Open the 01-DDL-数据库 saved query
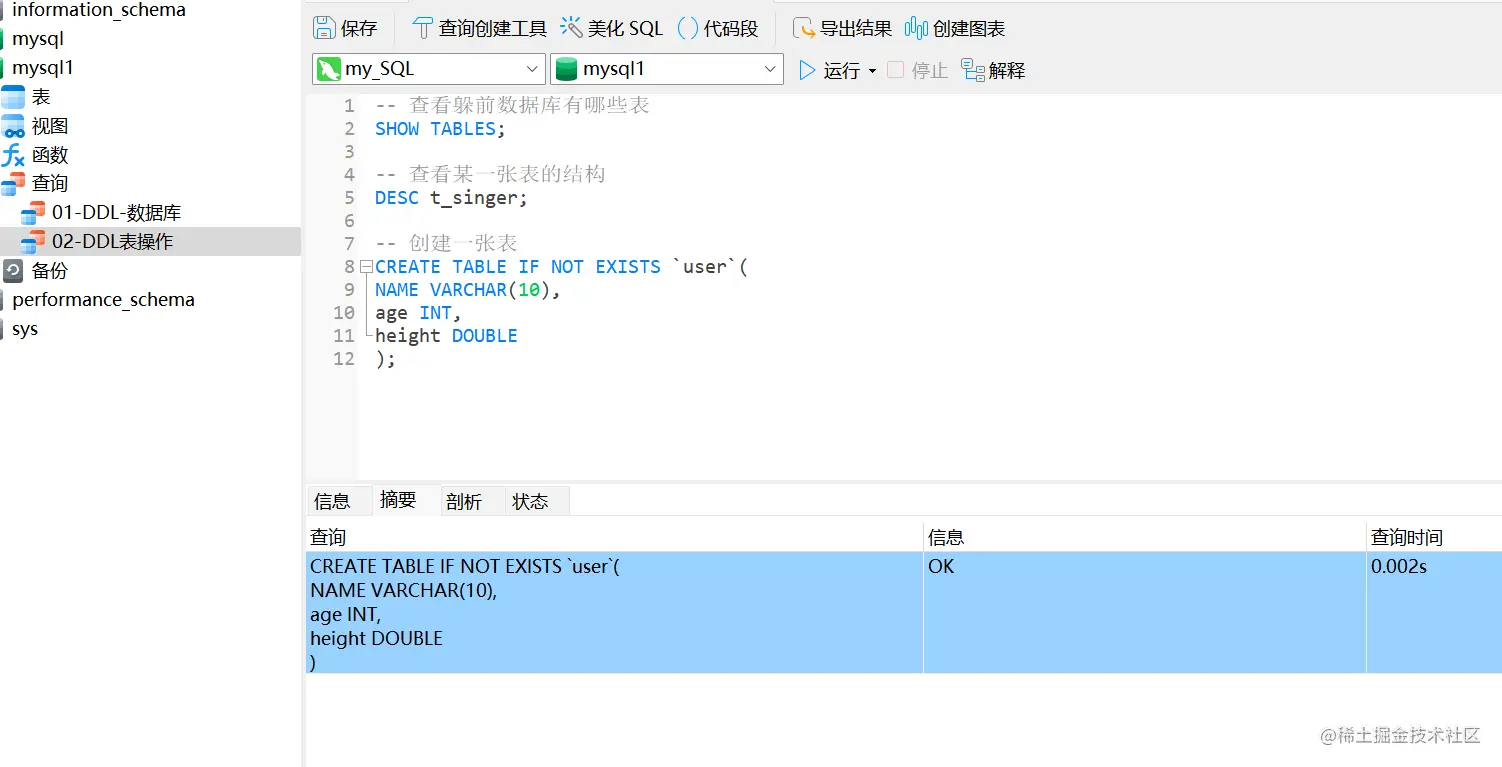The height and width of the screenshot is (767, 1502). click(117, 212)
